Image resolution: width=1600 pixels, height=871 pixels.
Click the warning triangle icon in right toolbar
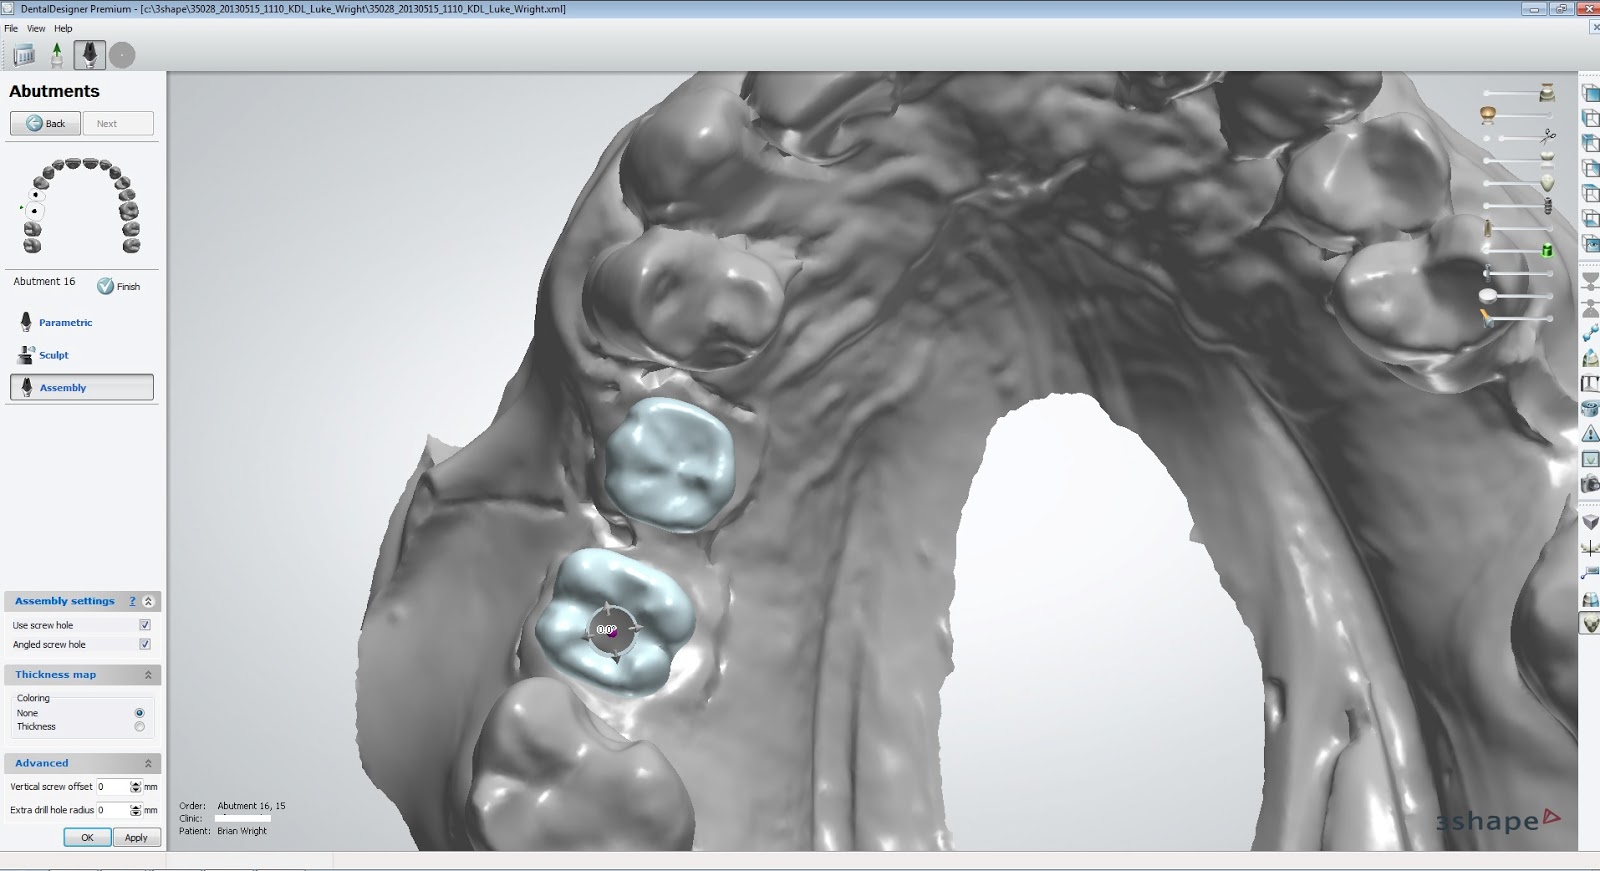(1590, 434)
